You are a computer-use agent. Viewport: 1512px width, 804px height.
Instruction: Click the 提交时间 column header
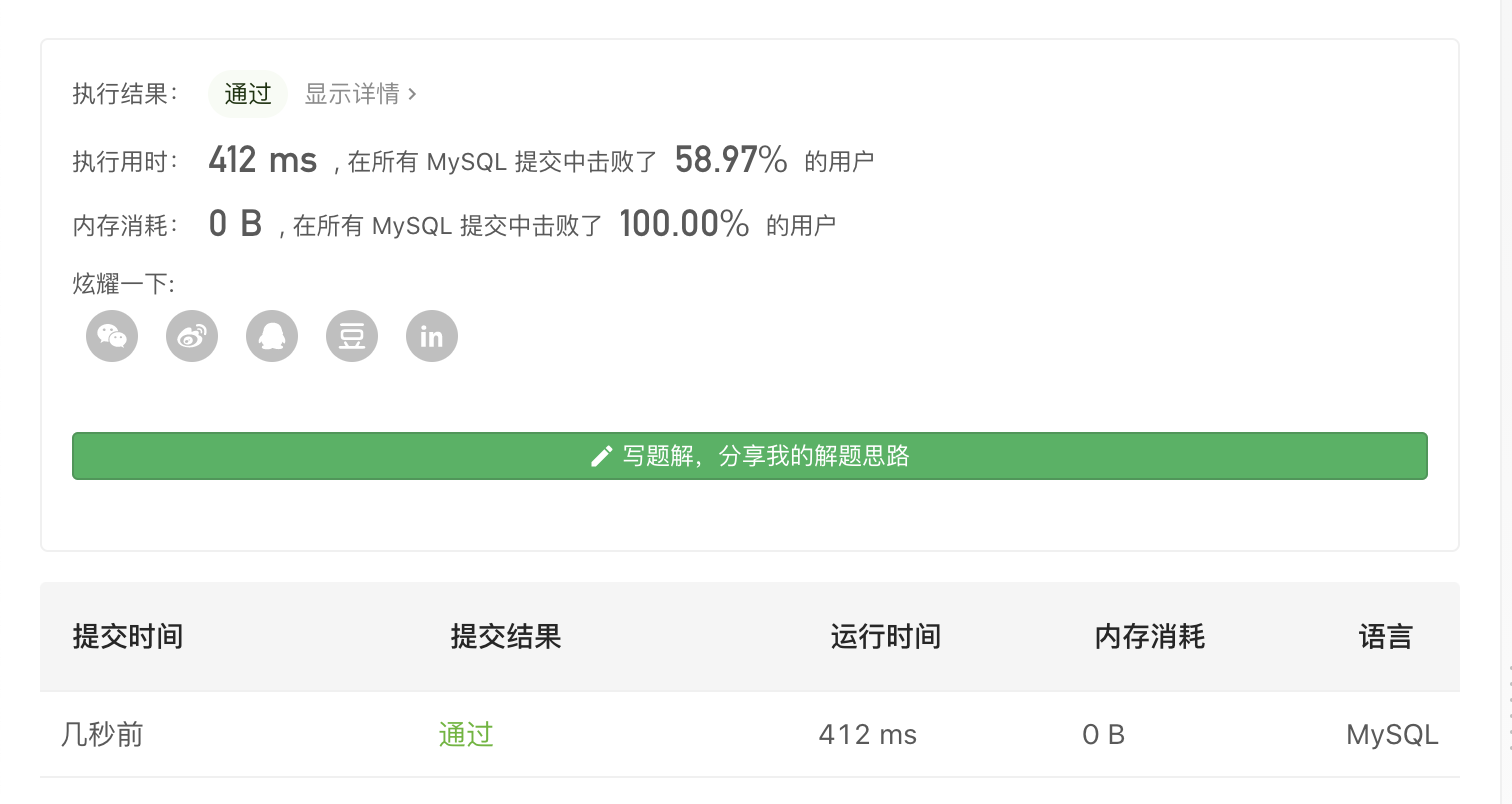pos(128,636)
